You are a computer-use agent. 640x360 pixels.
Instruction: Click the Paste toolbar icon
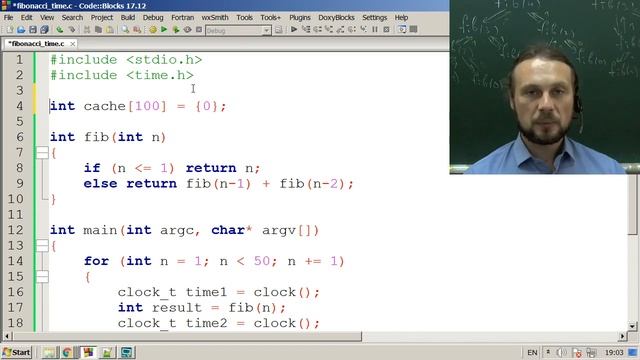(x=110, y=30)
